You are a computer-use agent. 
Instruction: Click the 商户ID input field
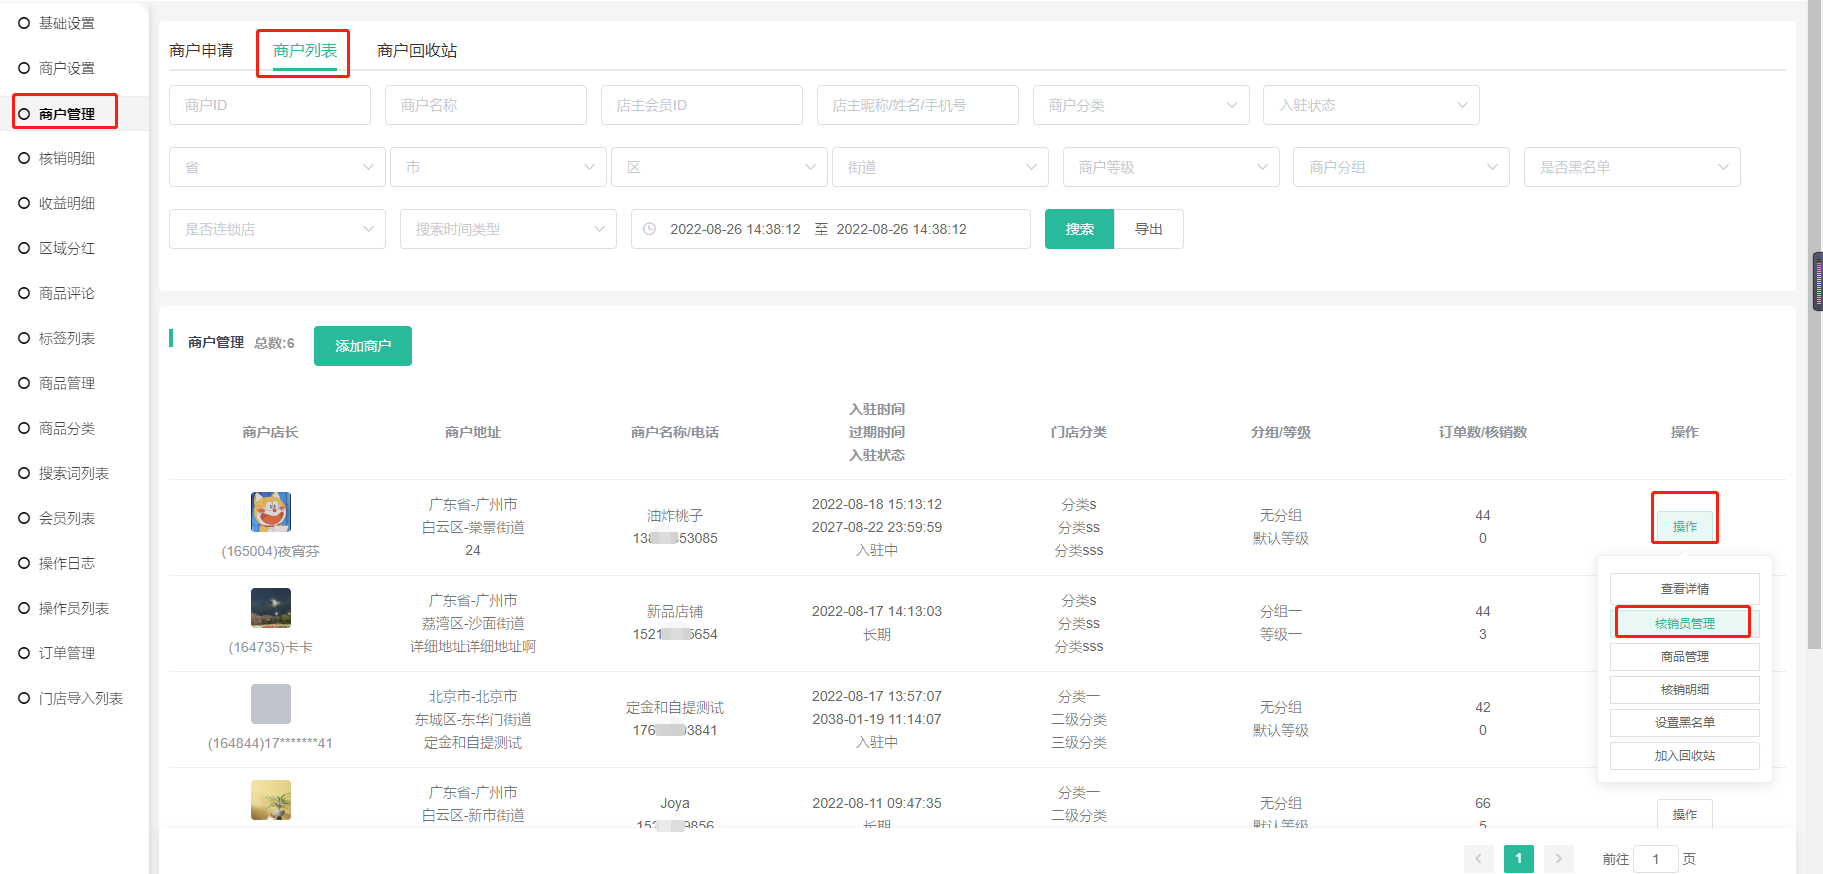269,105
